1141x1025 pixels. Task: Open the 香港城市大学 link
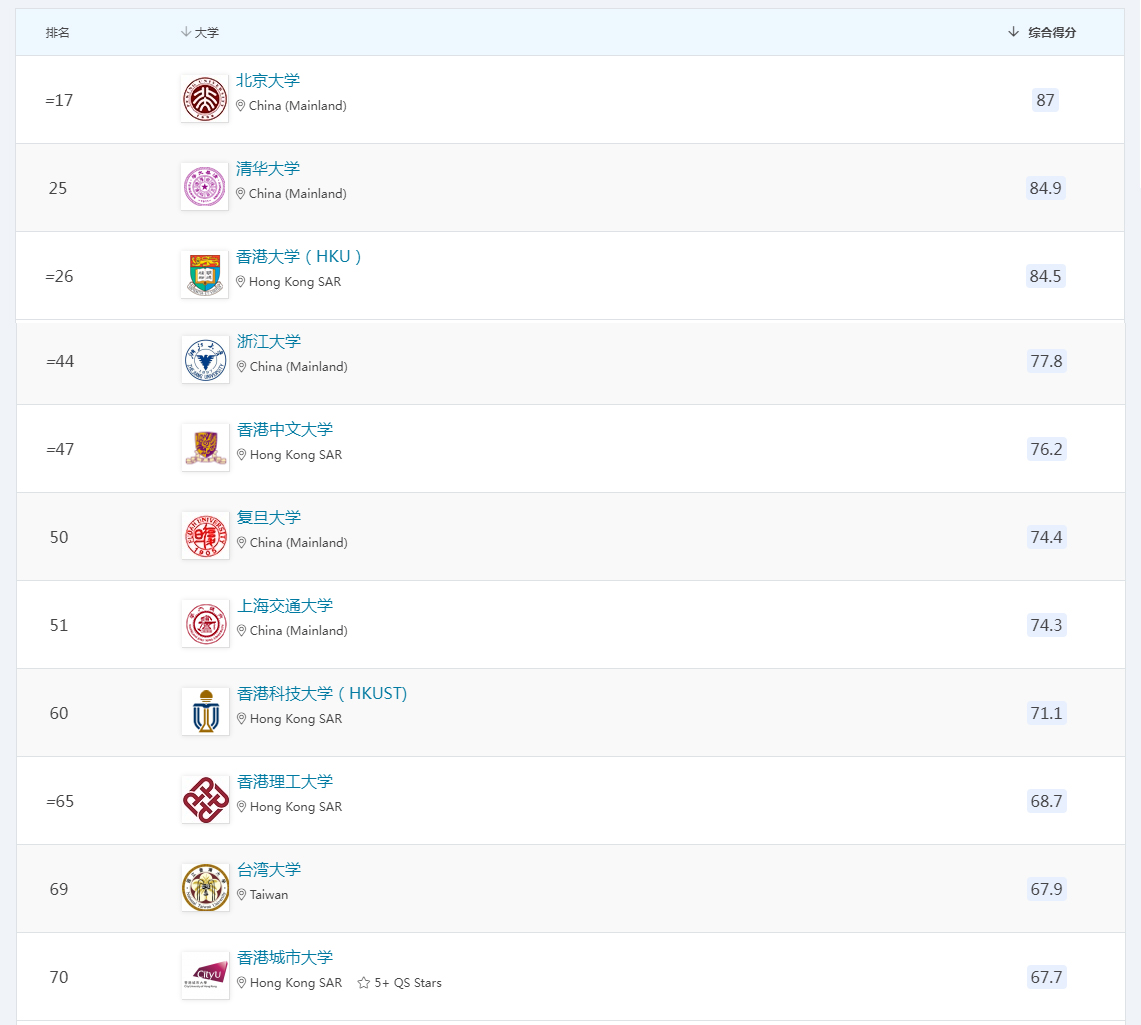point(285,958)
